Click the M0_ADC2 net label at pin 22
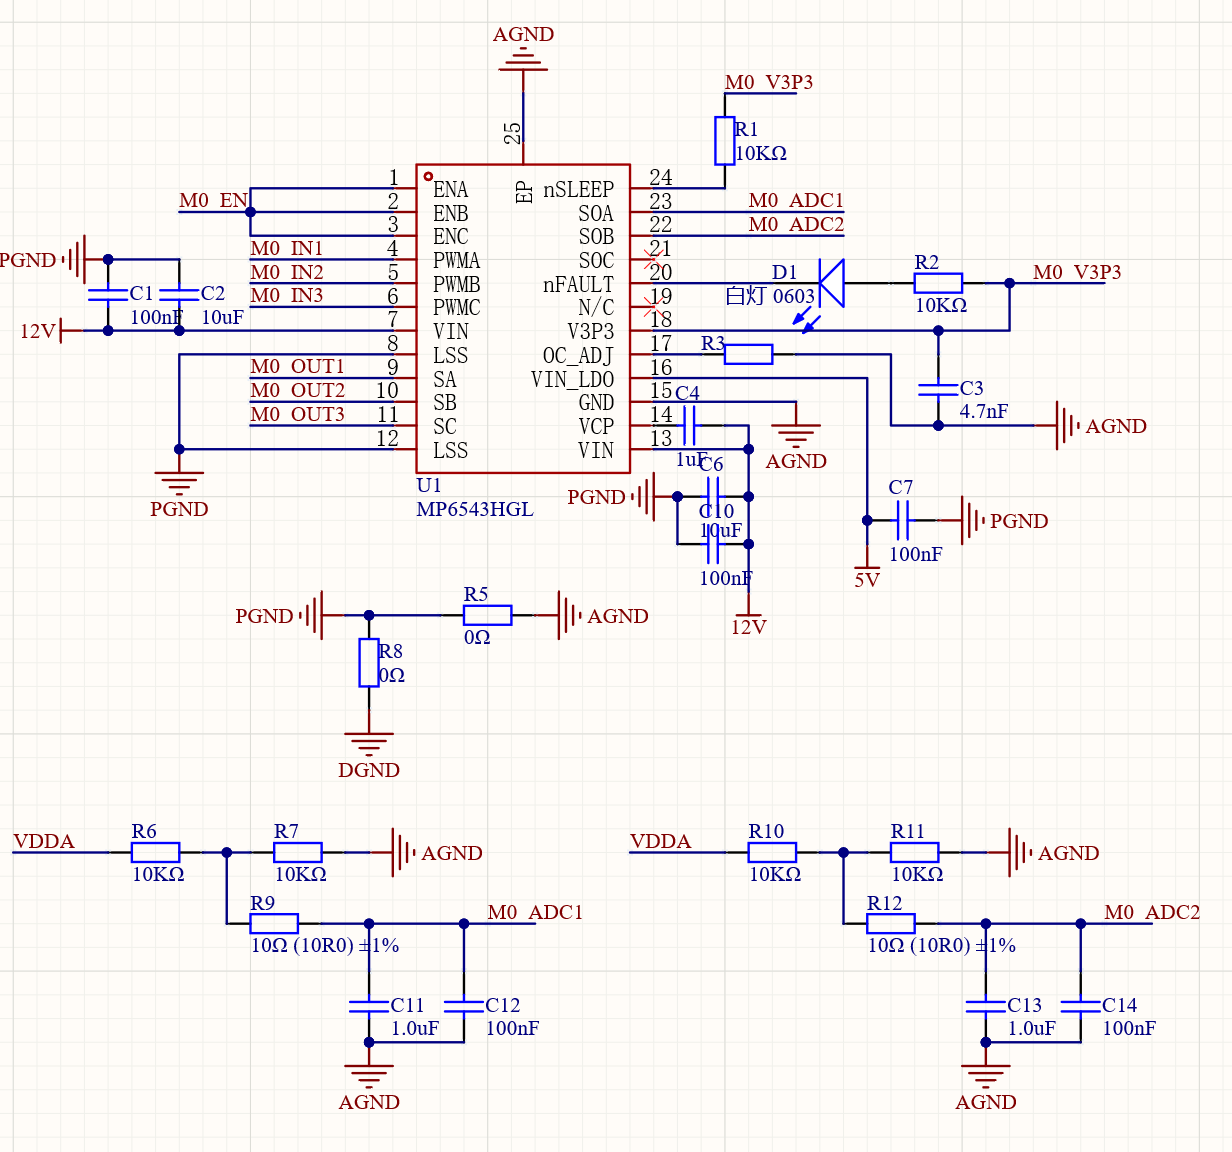1232x1152 pixels. tap(796, 225)
